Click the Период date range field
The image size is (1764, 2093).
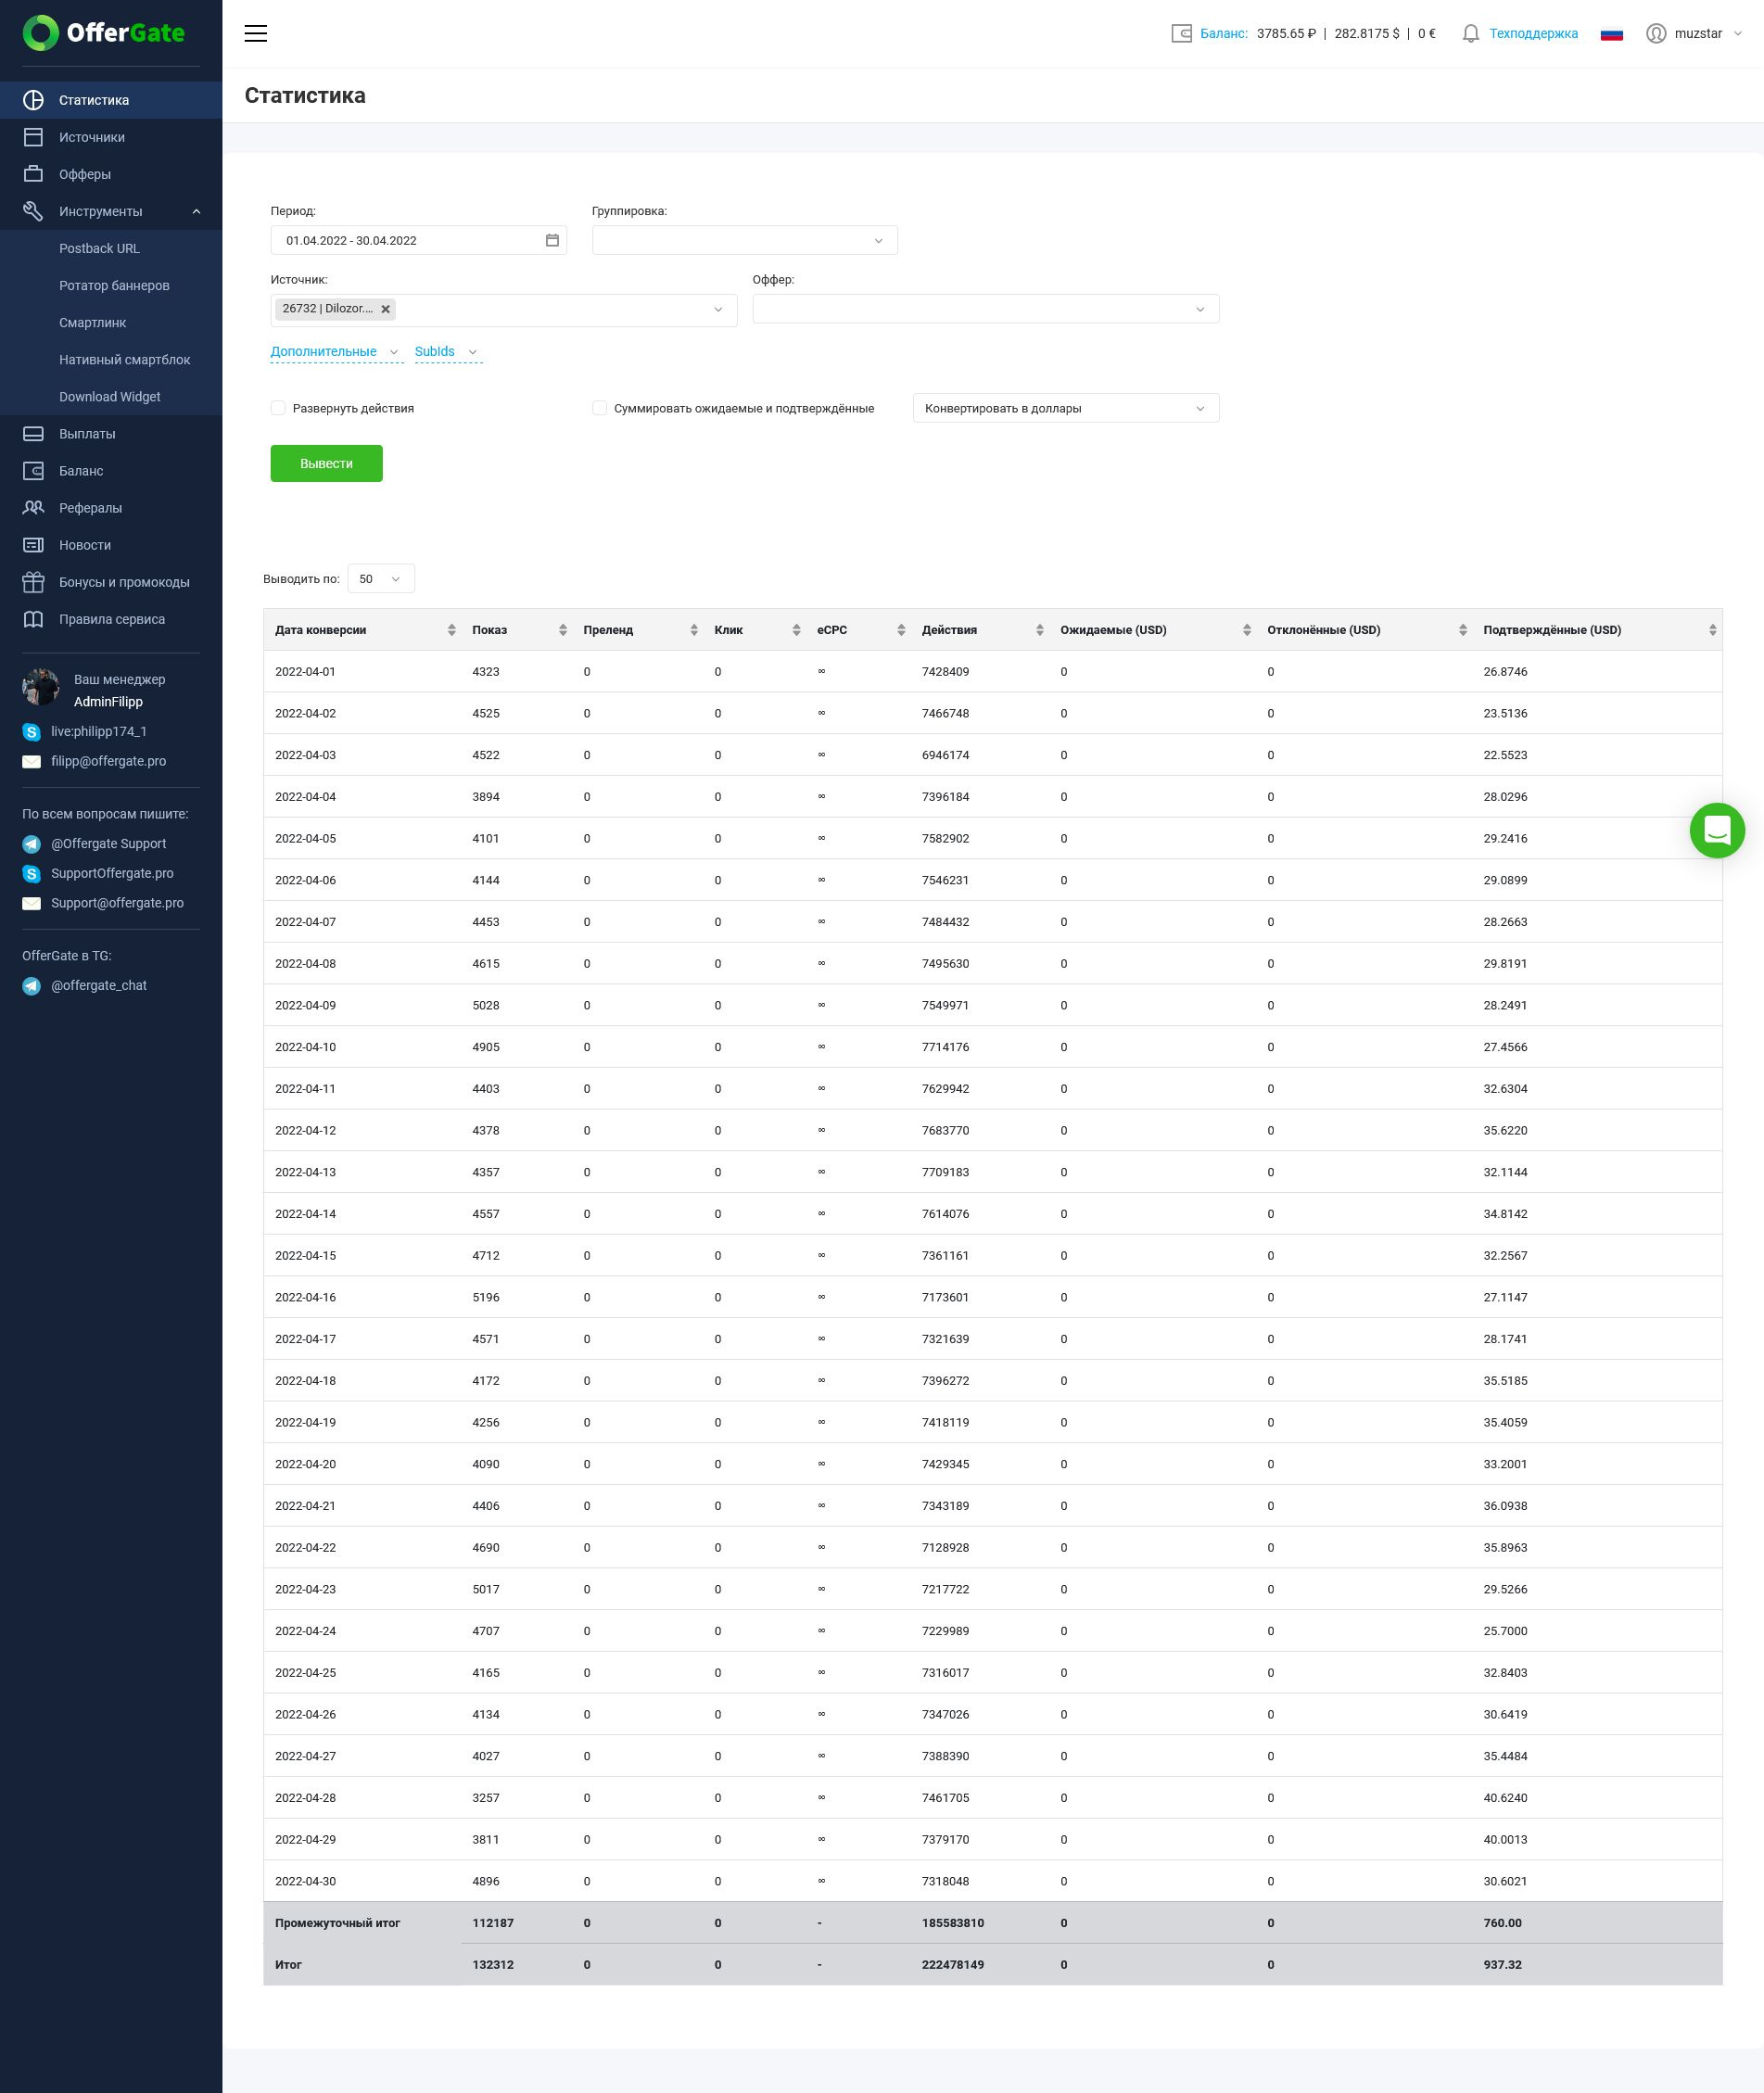click(410, 240)
